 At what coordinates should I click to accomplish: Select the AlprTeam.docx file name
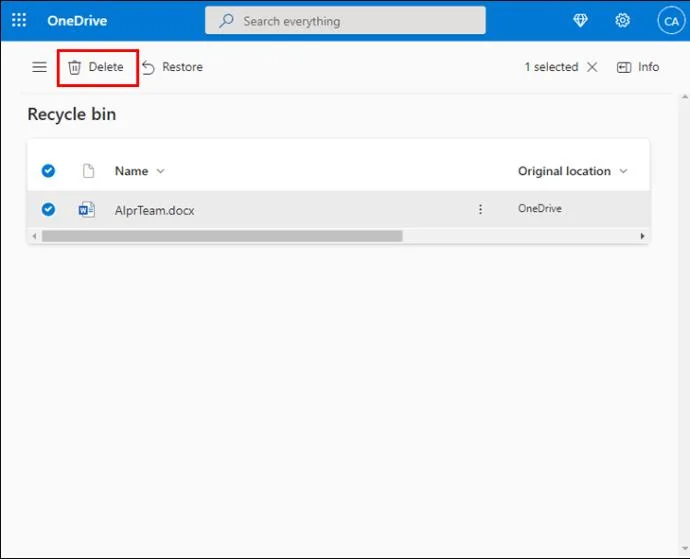154,210
